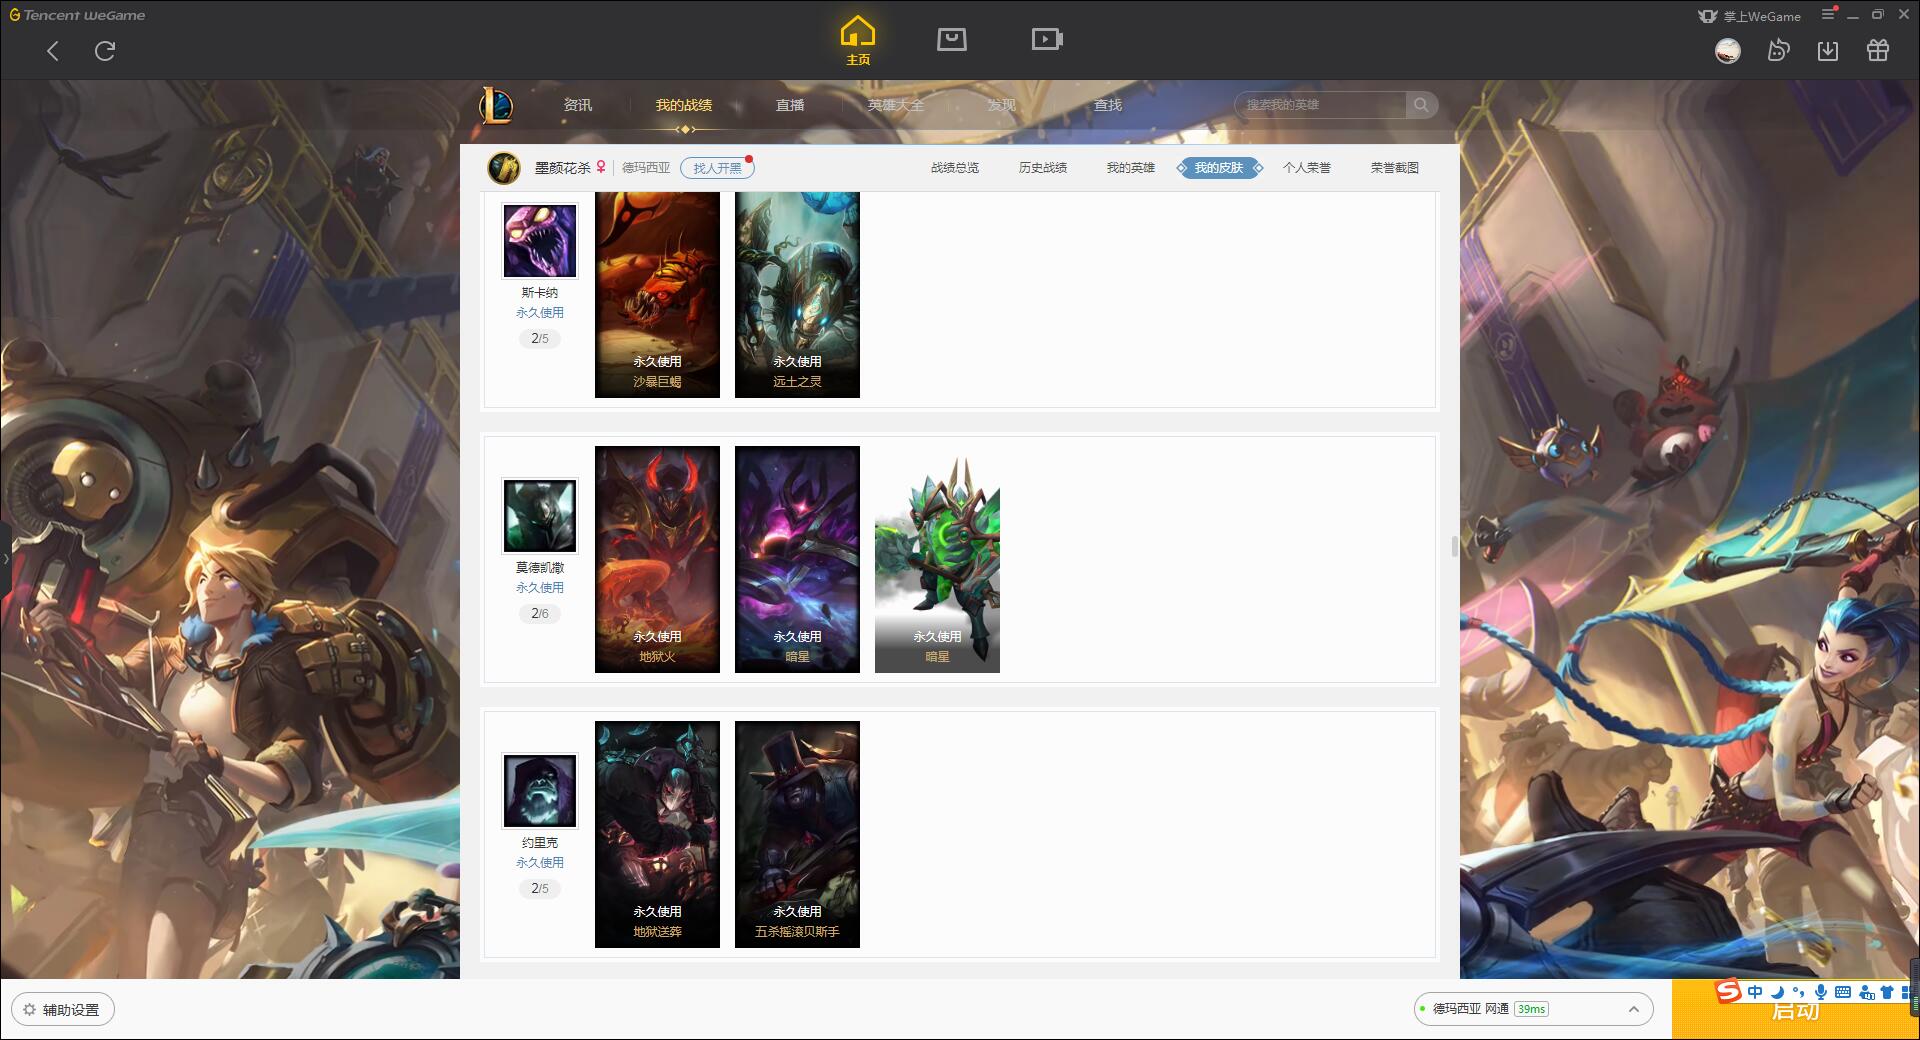This screenshot has height=1040, width=1920.
Task: Open the 直播 live tab
Action: pyautogui.click(x=790, y=105)
